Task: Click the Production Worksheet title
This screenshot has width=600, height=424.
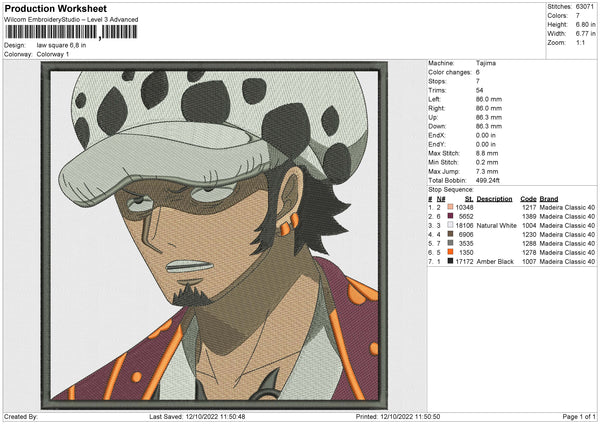Action: (55, 8)
